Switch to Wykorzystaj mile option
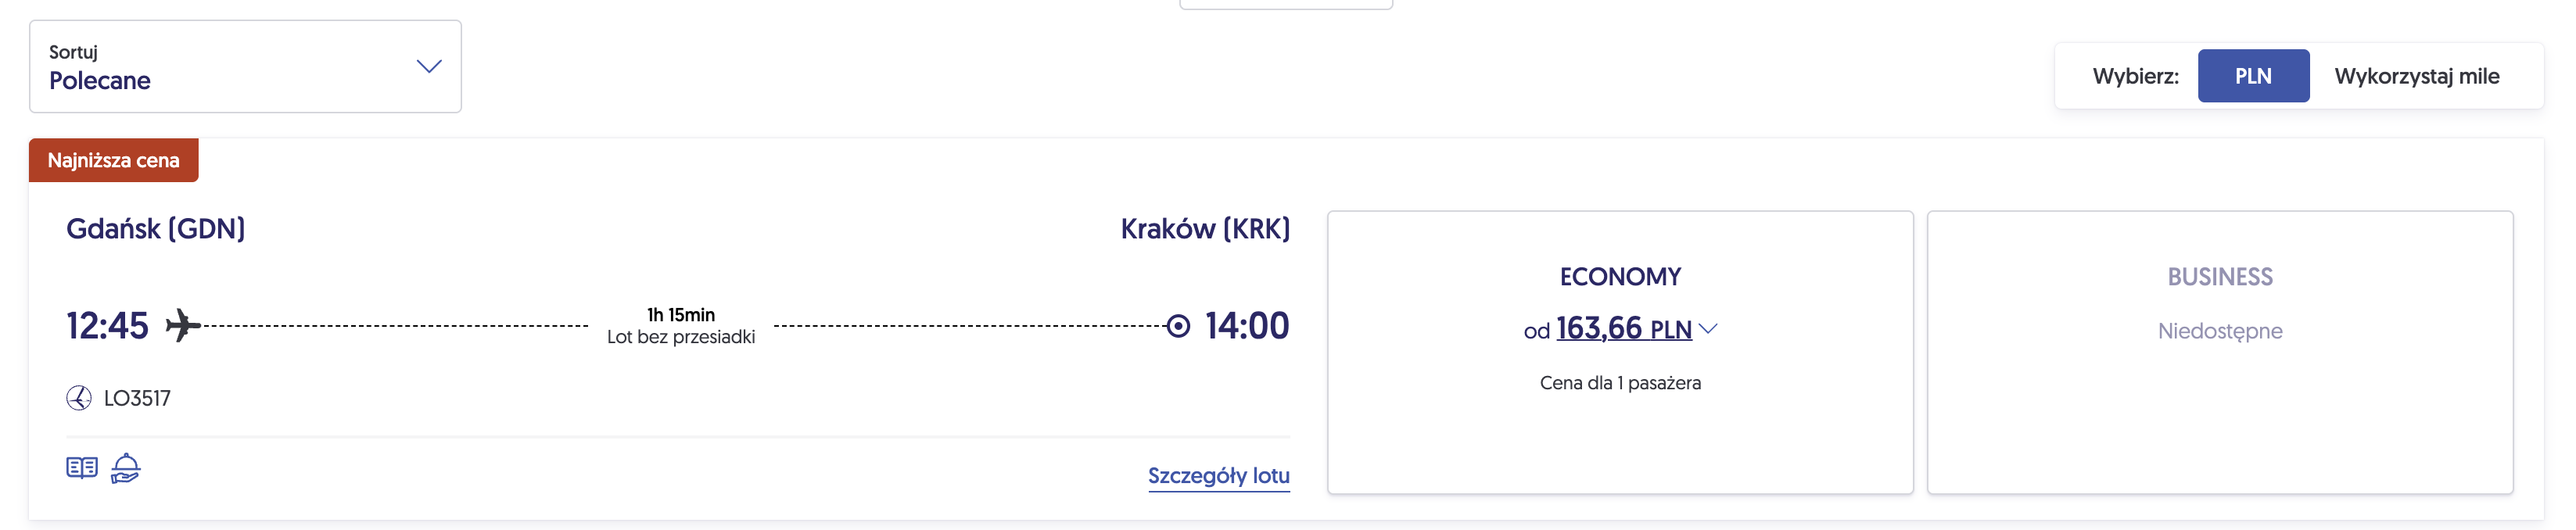The width and height of the screenshot is (2576, 530). pyautogui.click(x=2416, y=76)
